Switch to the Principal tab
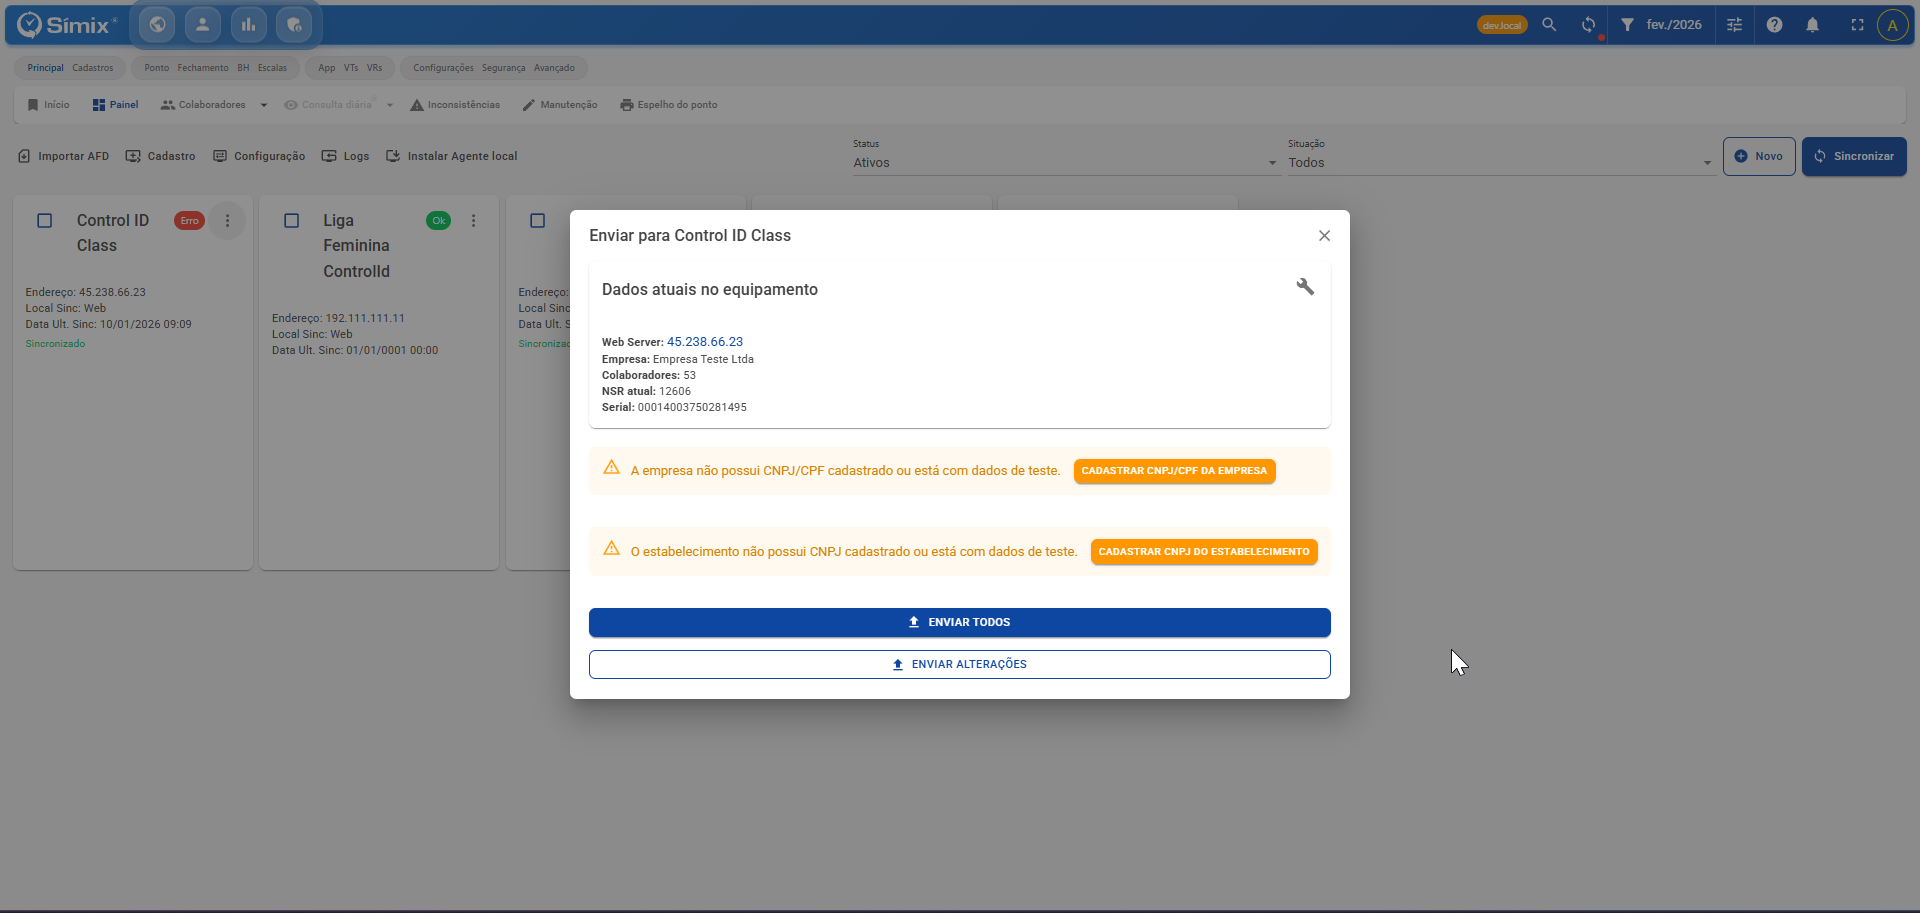The width and height of the screenshot is (1920, 913). (45, 68)
